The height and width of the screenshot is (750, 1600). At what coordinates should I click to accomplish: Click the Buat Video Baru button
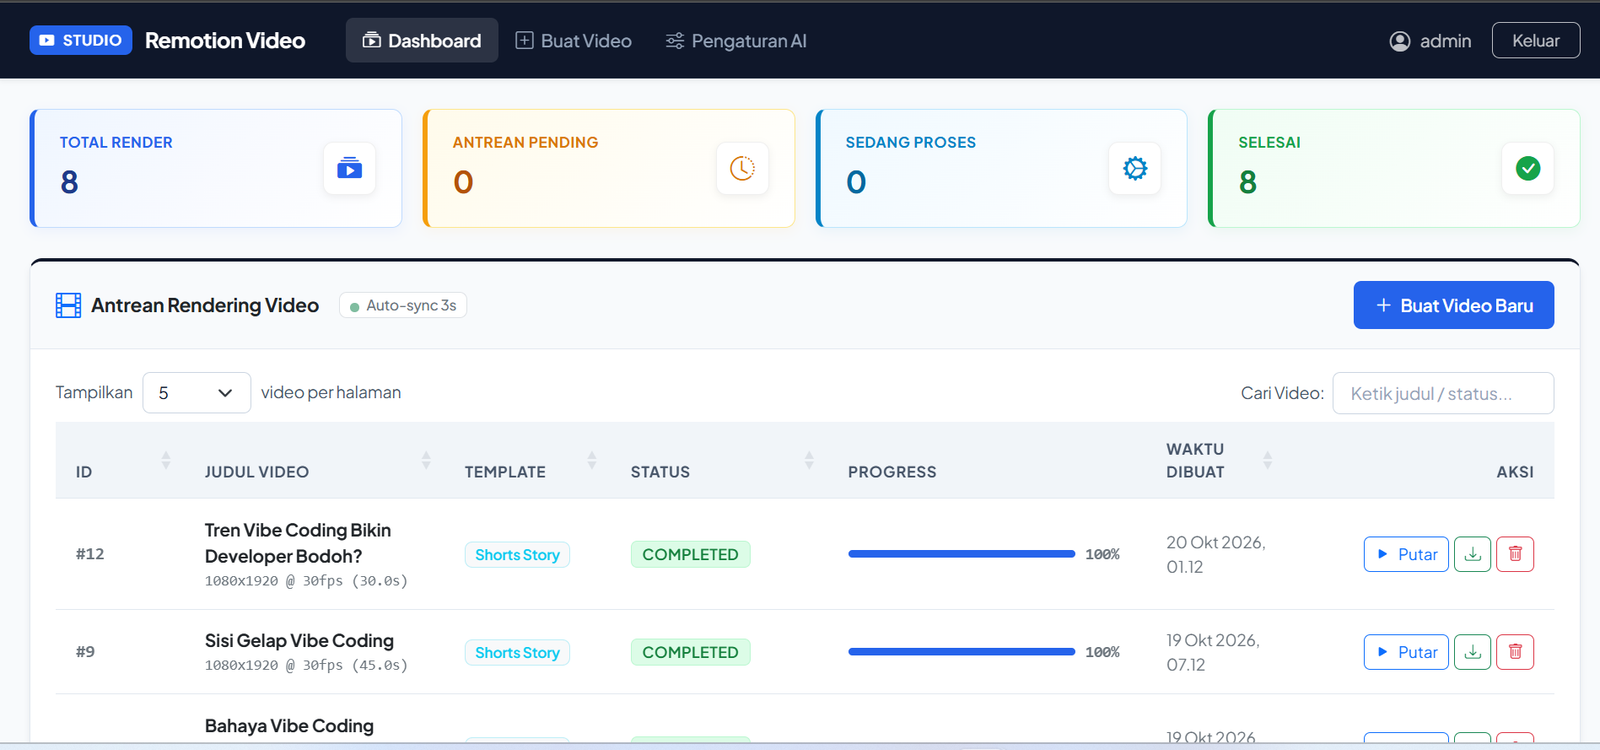point(1454,305)
